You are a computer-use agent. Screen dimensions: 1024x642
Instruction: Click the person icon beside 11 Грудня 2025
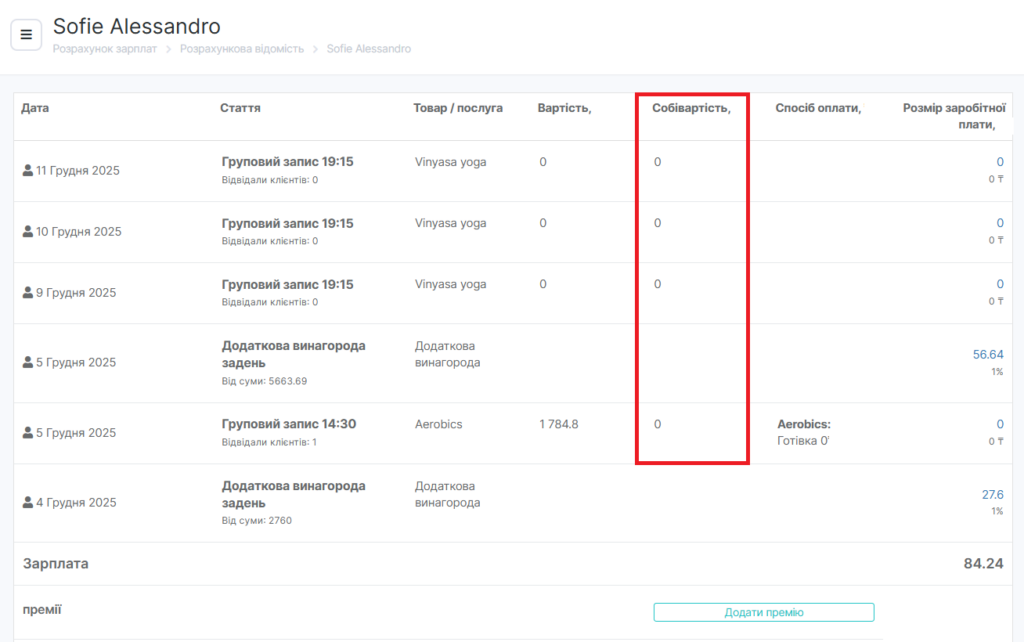click(28, 170)
